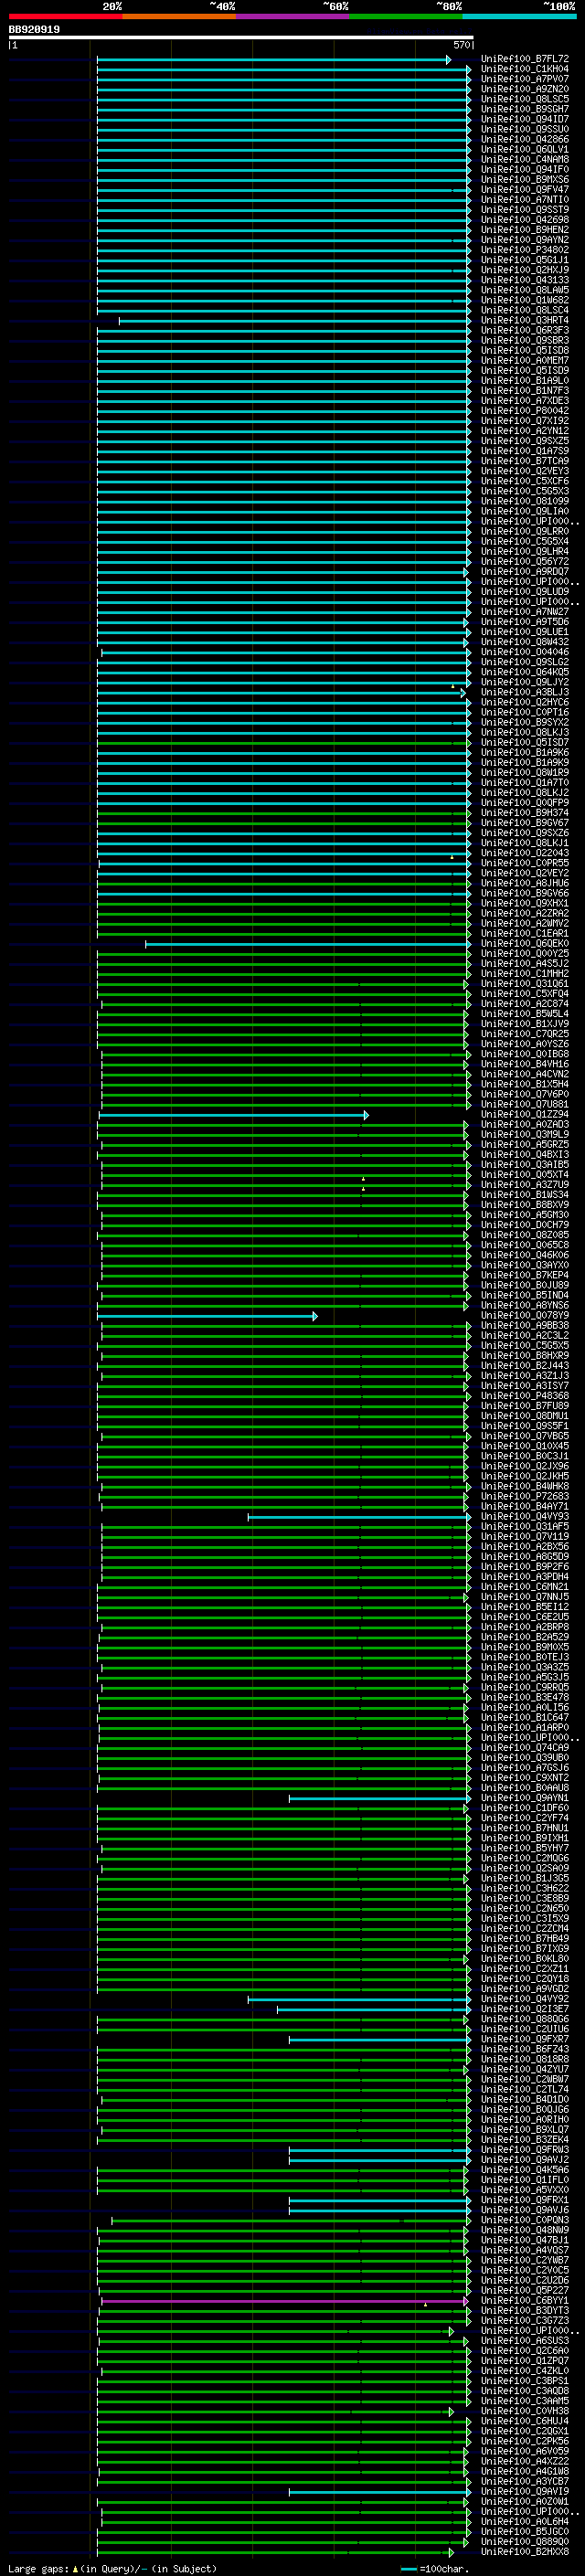Viewport: 585px width, 2576px height.
Task: Click the Large gaps legend text
Action: point(113,2568)
